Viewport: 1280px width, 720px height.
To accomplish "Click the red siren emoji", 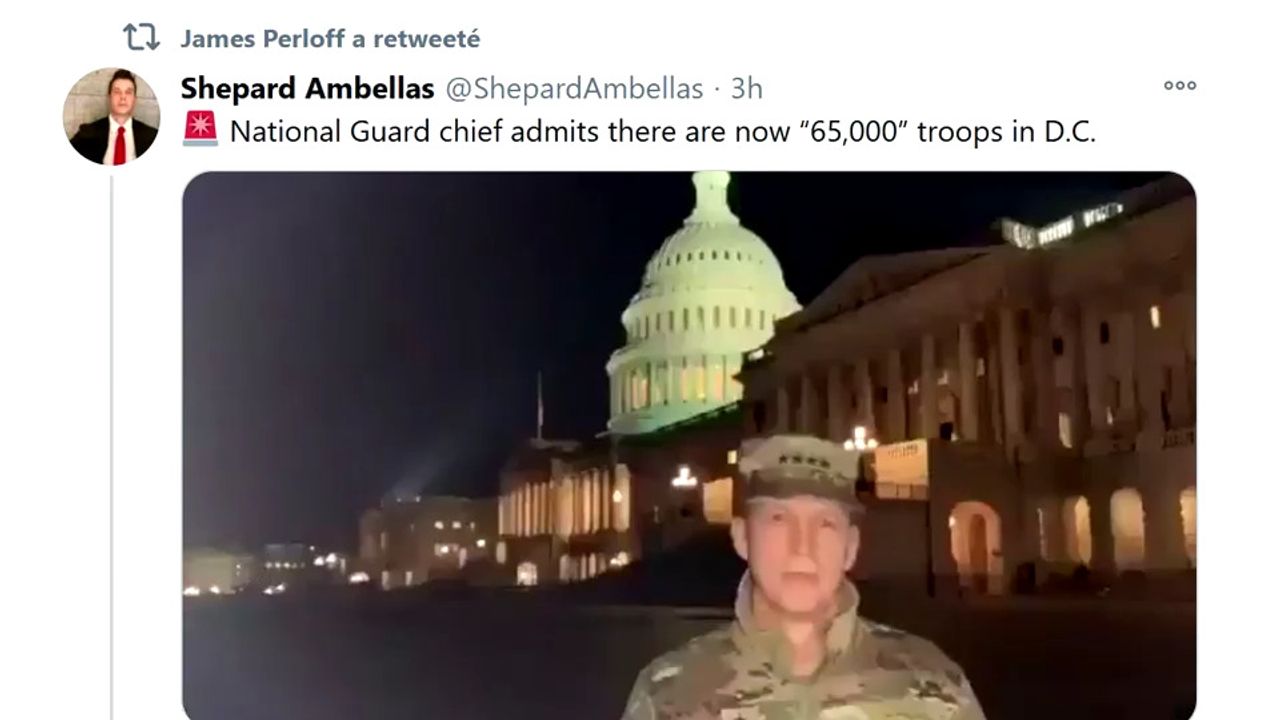I will [x=200, y=129].
